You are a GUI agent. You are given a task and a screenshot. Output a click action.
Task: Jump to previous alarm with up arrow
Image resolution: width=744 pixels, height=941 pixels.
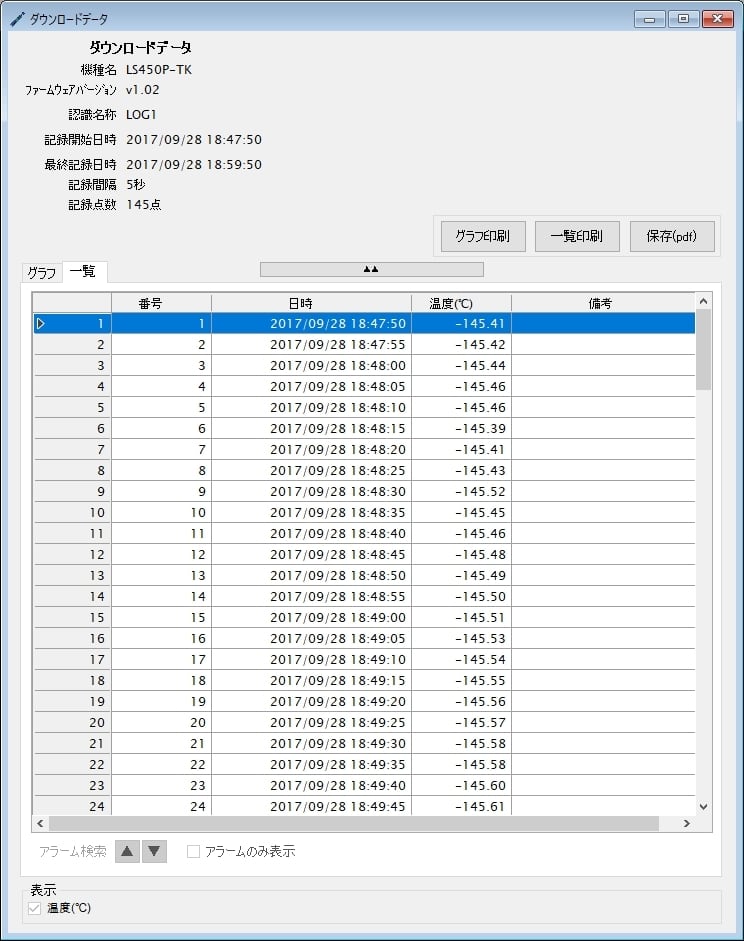point(127,851)
